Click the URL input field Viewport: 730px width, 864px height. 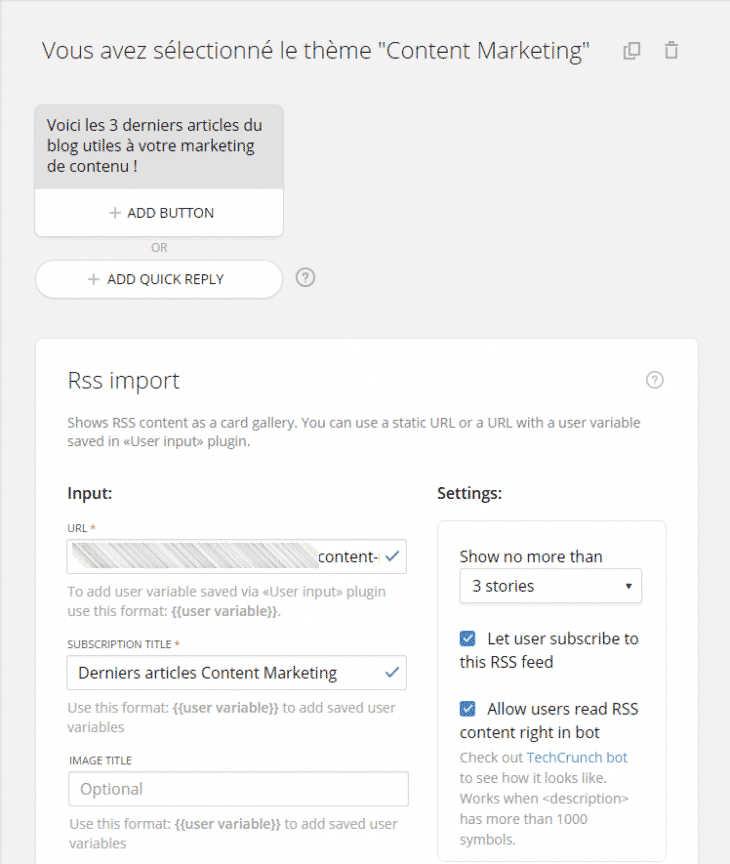236,557
